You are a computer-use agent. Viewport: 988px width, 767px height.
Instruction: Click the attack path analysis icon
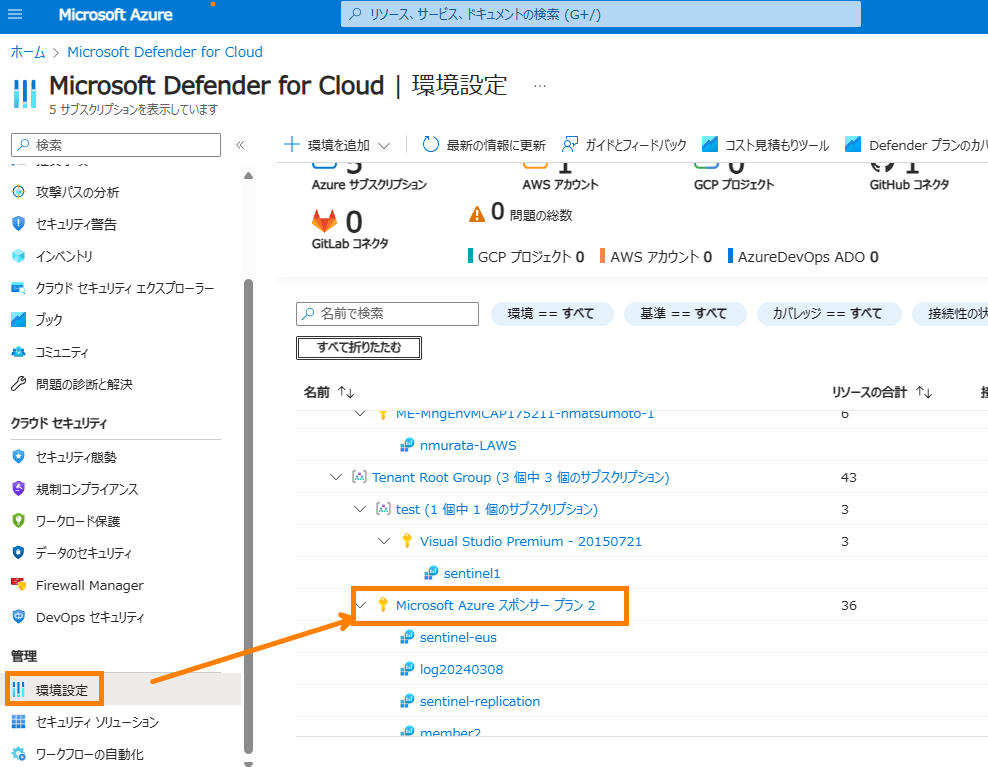(18, 192)
